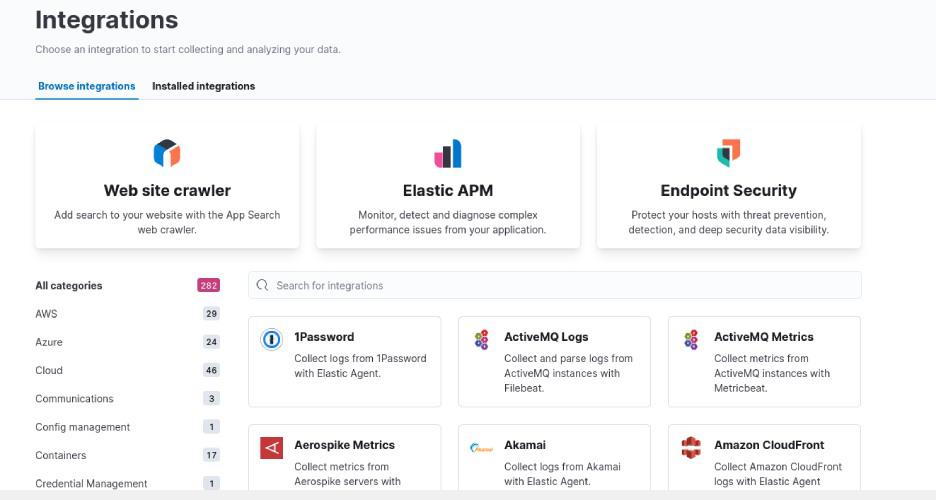Click the Elastic APM bar chart icon
936x500 pixels.
[x=448, y=153]
